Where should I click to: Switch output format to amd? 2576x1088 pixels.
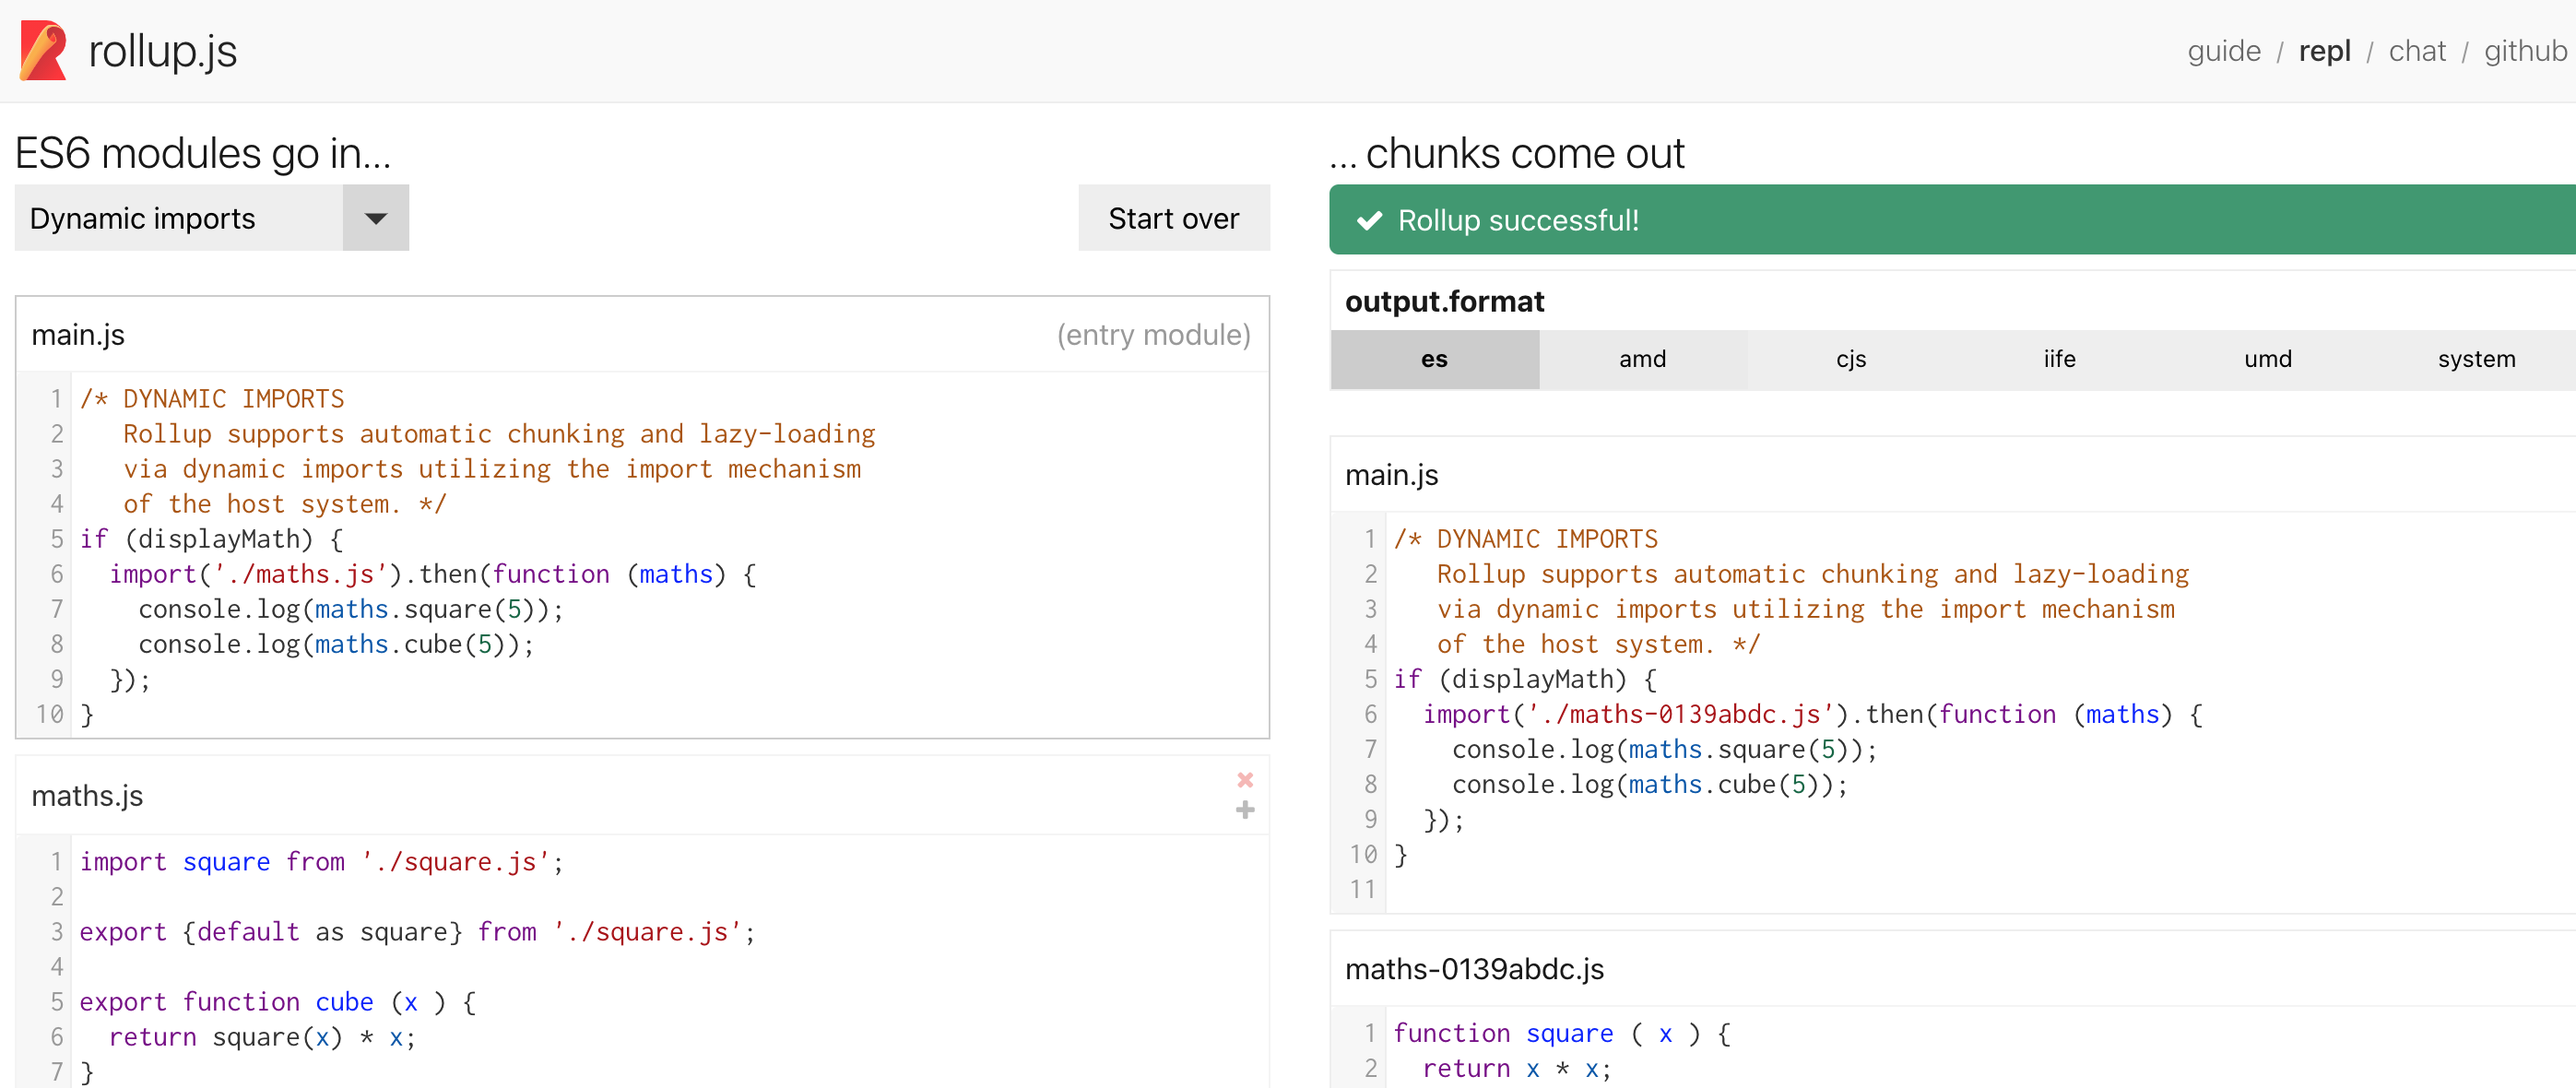coord(1642,359)
